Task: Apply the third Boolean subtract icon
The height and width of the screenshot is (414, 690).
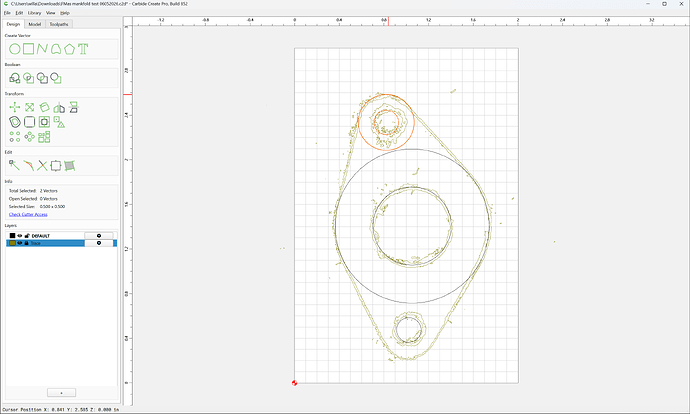Action: pos(42,78)
